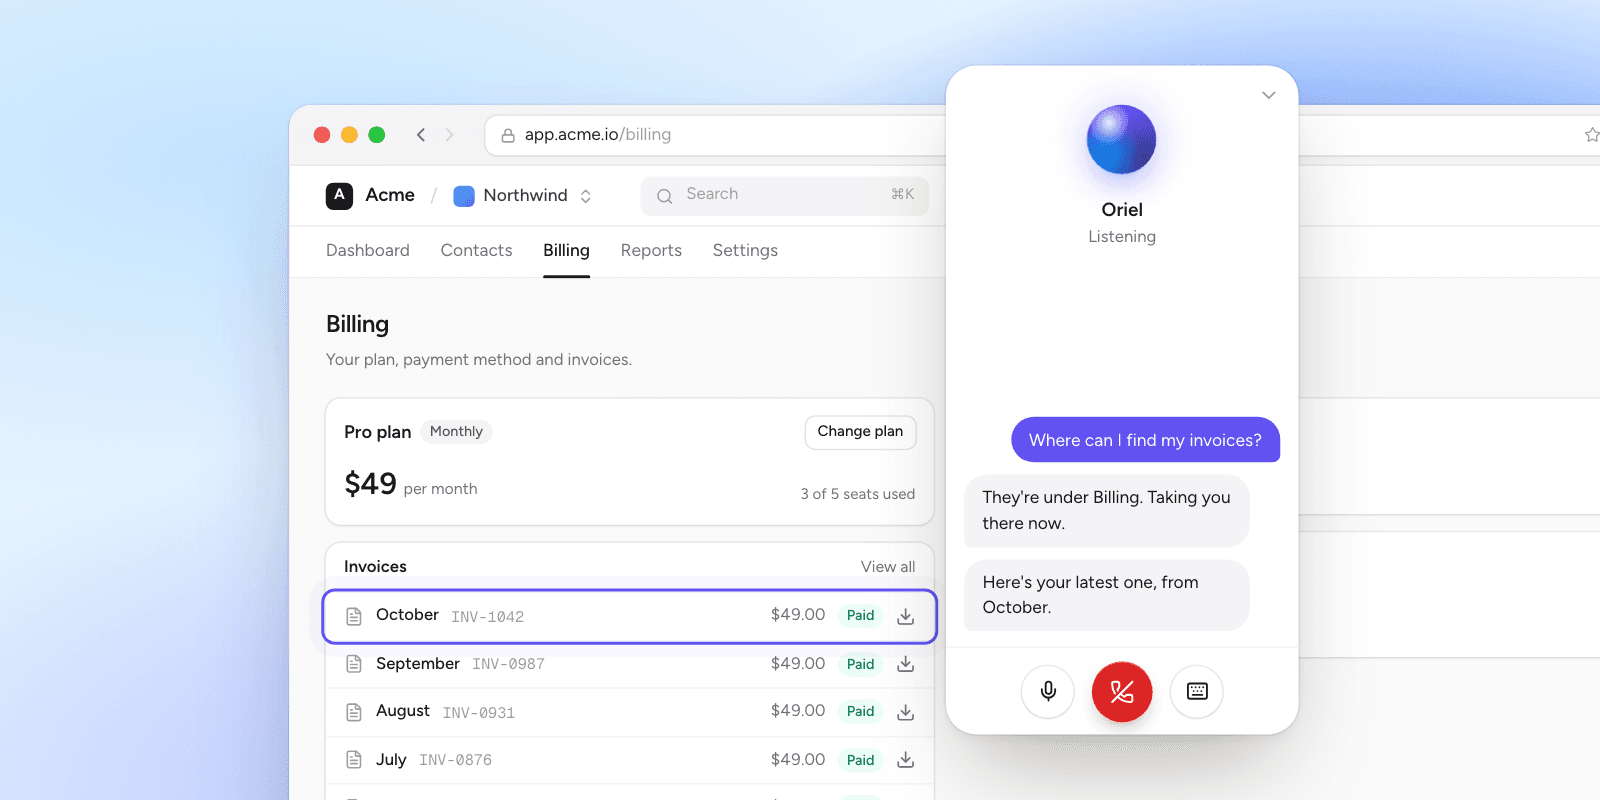Click the Oriel blue orb avatar
Screen dimensions: 1600x800
pos(1121,140)
